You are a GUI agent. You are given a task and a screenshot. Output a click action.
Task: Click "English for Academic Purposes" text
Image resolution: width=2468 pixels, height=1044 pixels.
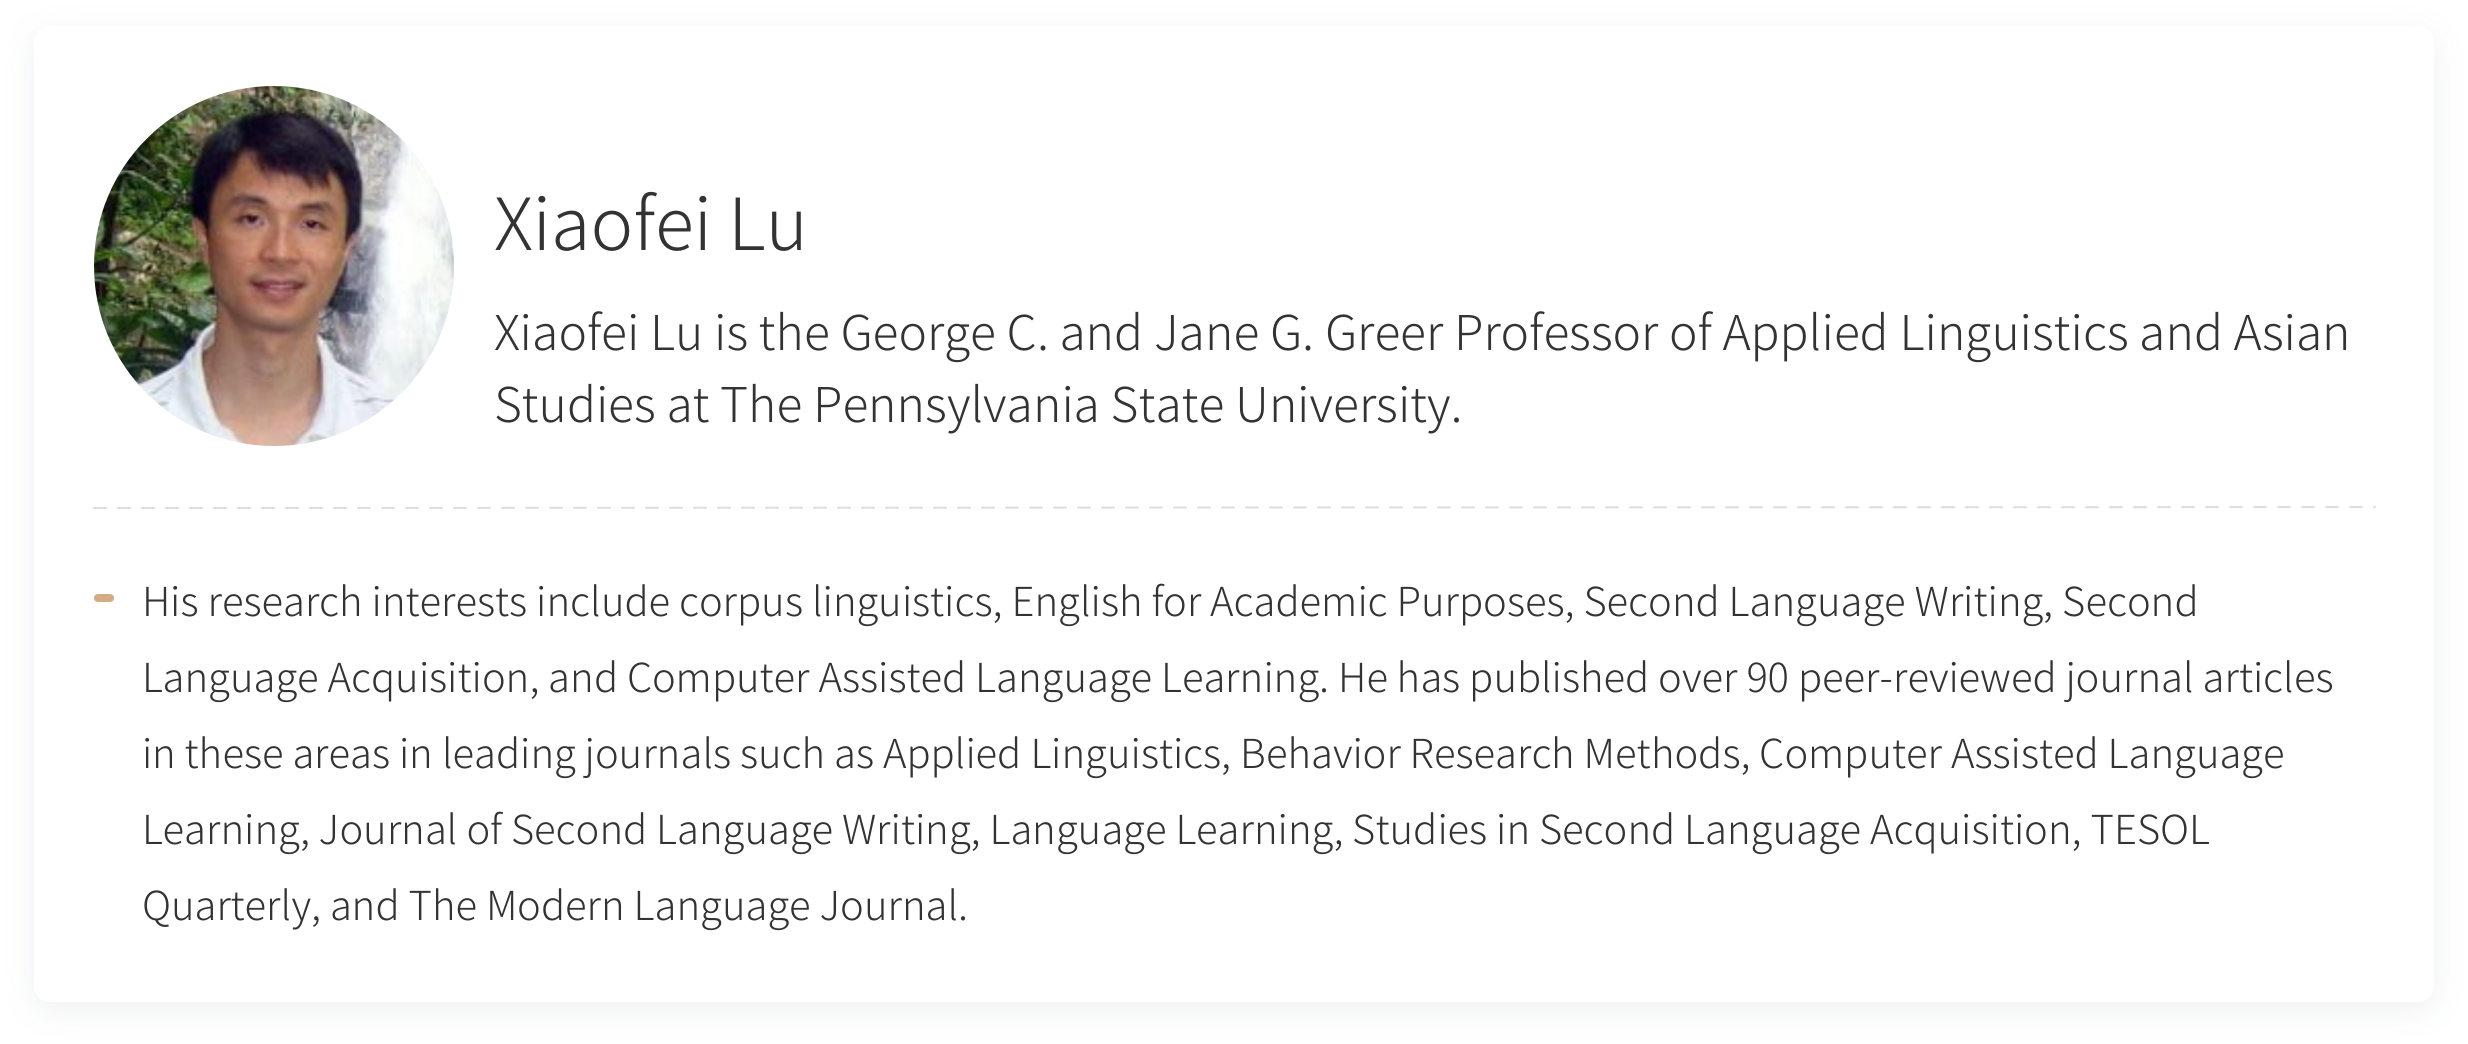coord(1288,603)
